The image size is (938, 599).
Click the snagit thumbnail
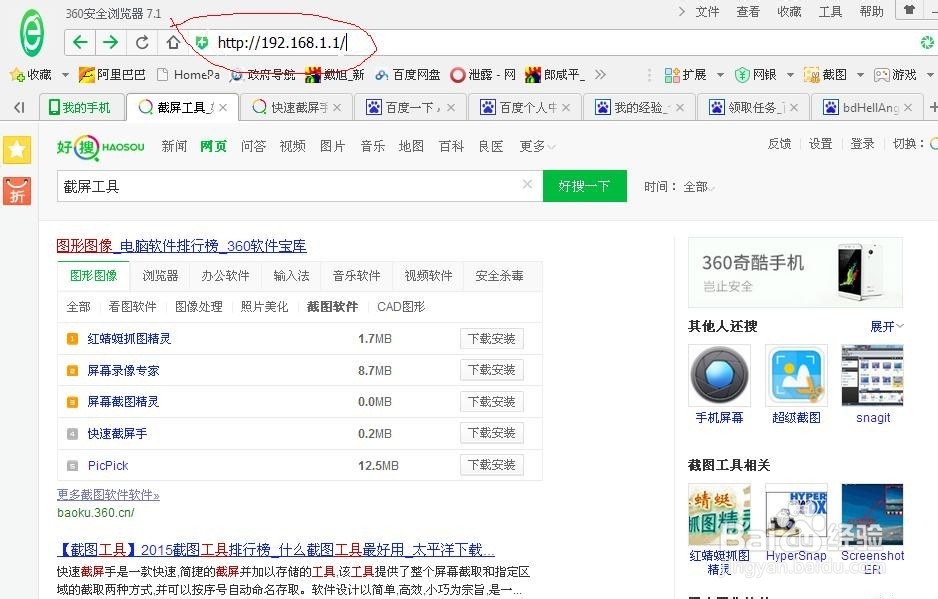point(871,376)
